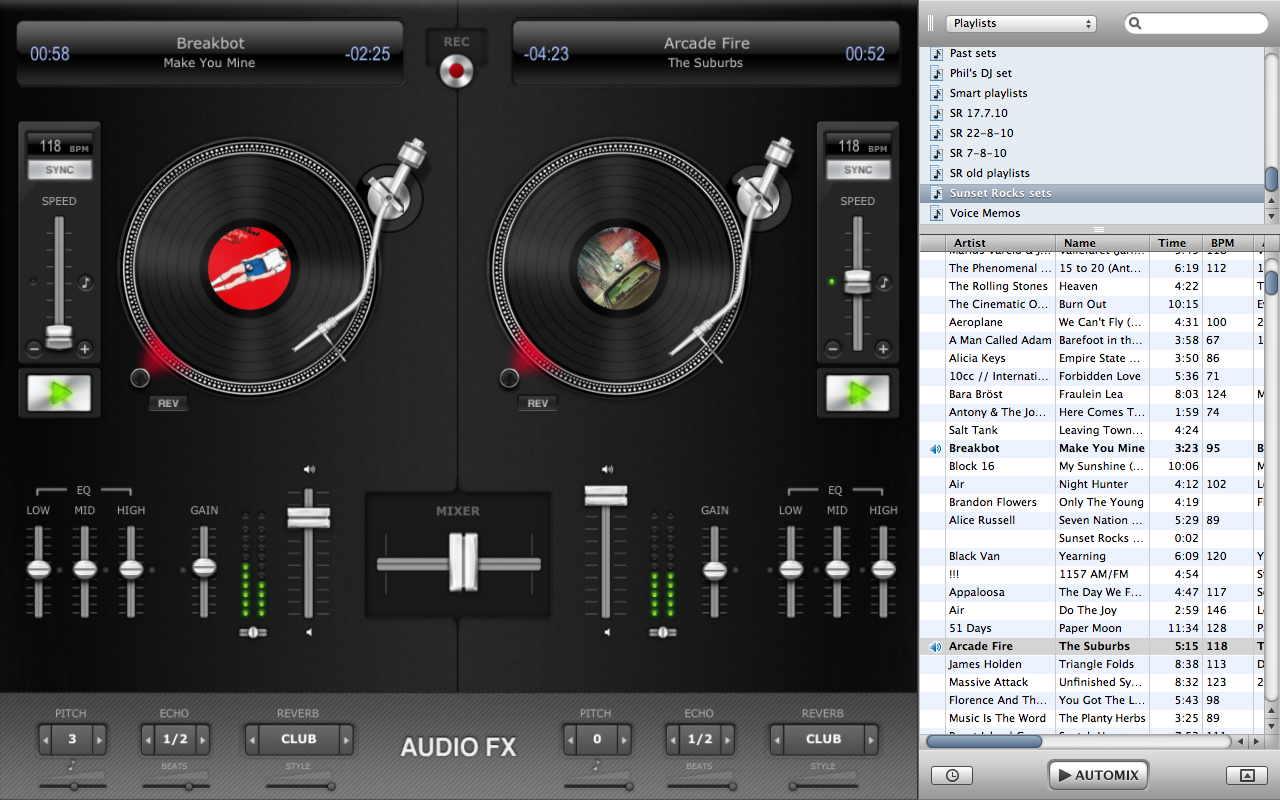Raise left deck PITCH with right arrow
The height and width of the screenshot is (800, 1280).
coord(99,740)
